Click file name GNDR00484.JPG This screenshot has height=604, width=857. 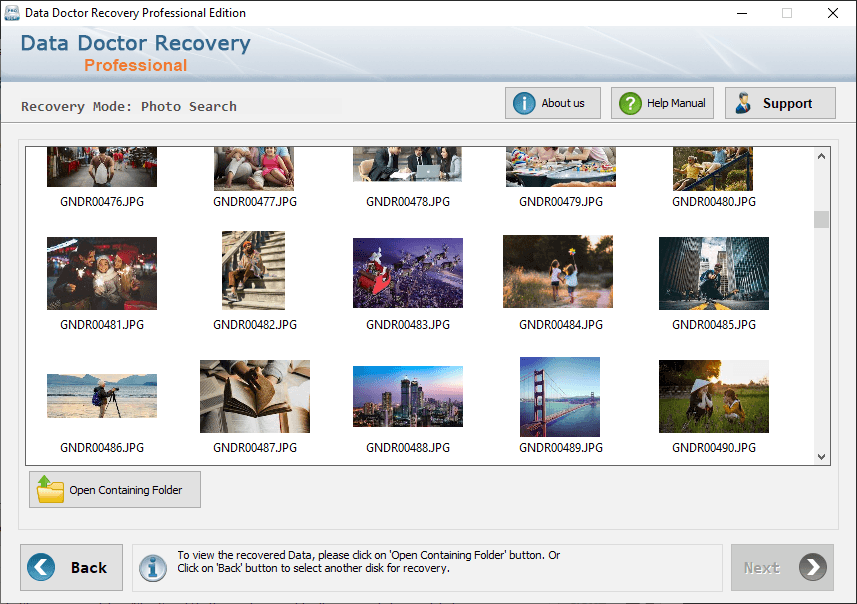click(561, 325)
